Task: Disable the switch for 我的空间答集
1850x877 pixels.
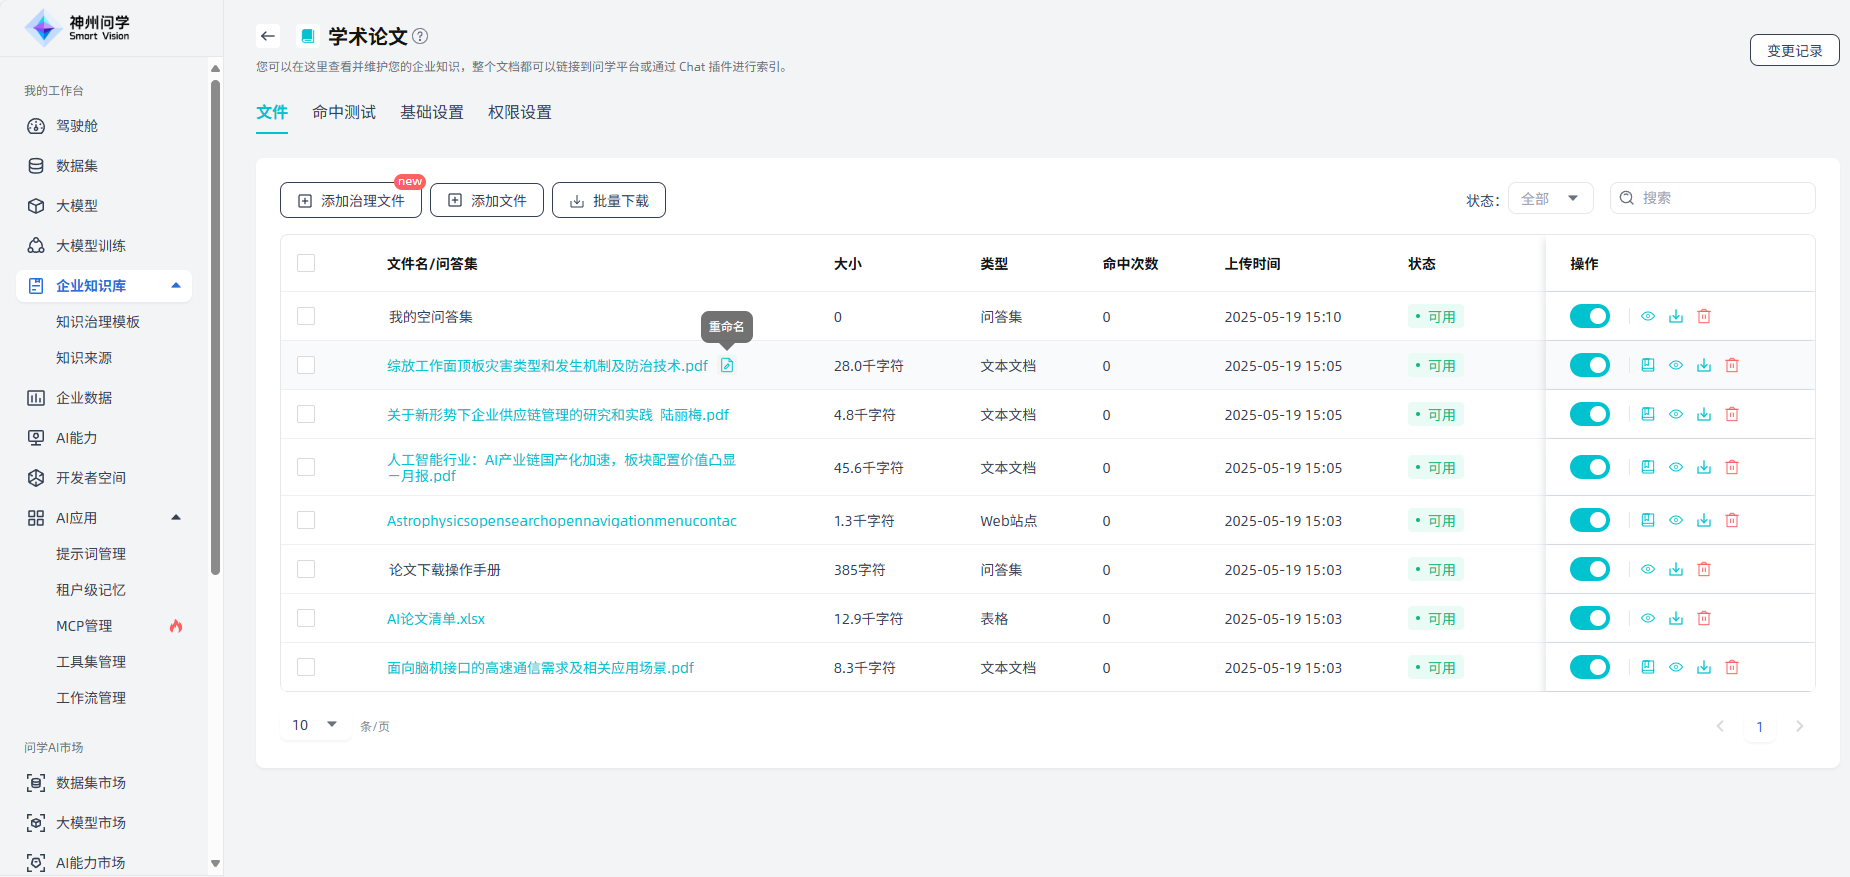Action: point(1589,316)
